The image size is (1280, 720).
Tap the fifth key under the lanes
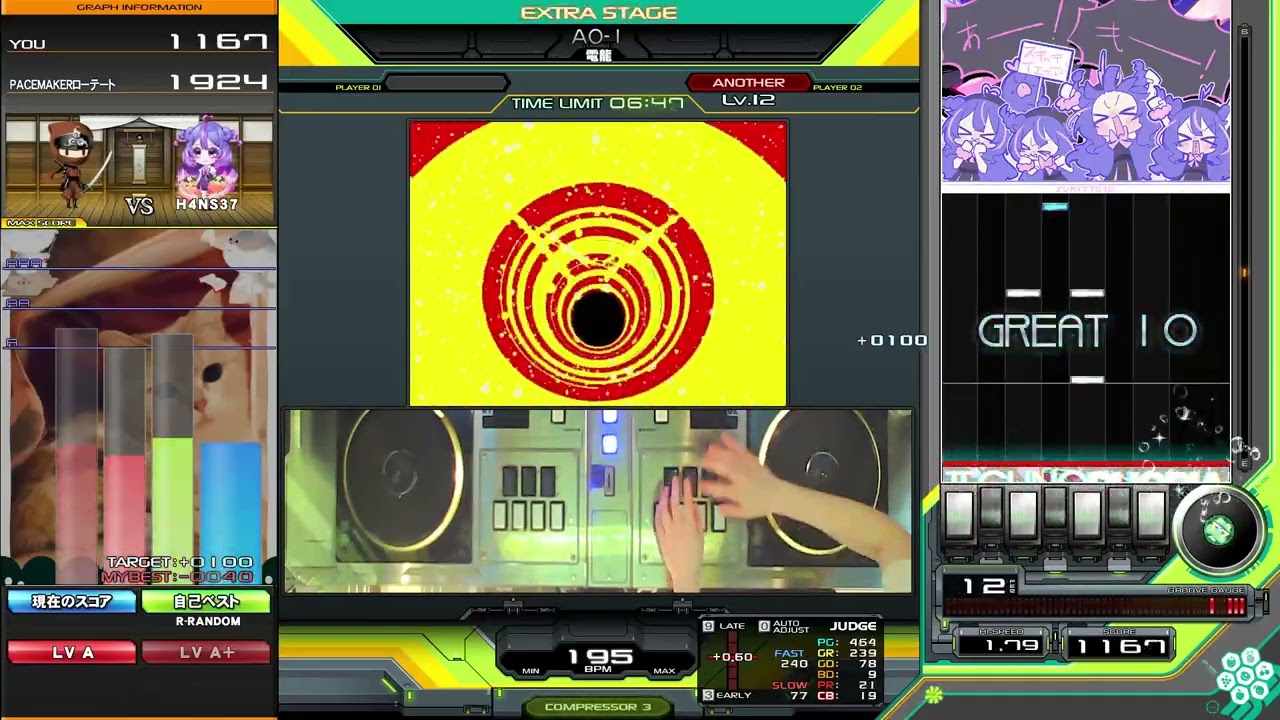tap(1087, 515)
